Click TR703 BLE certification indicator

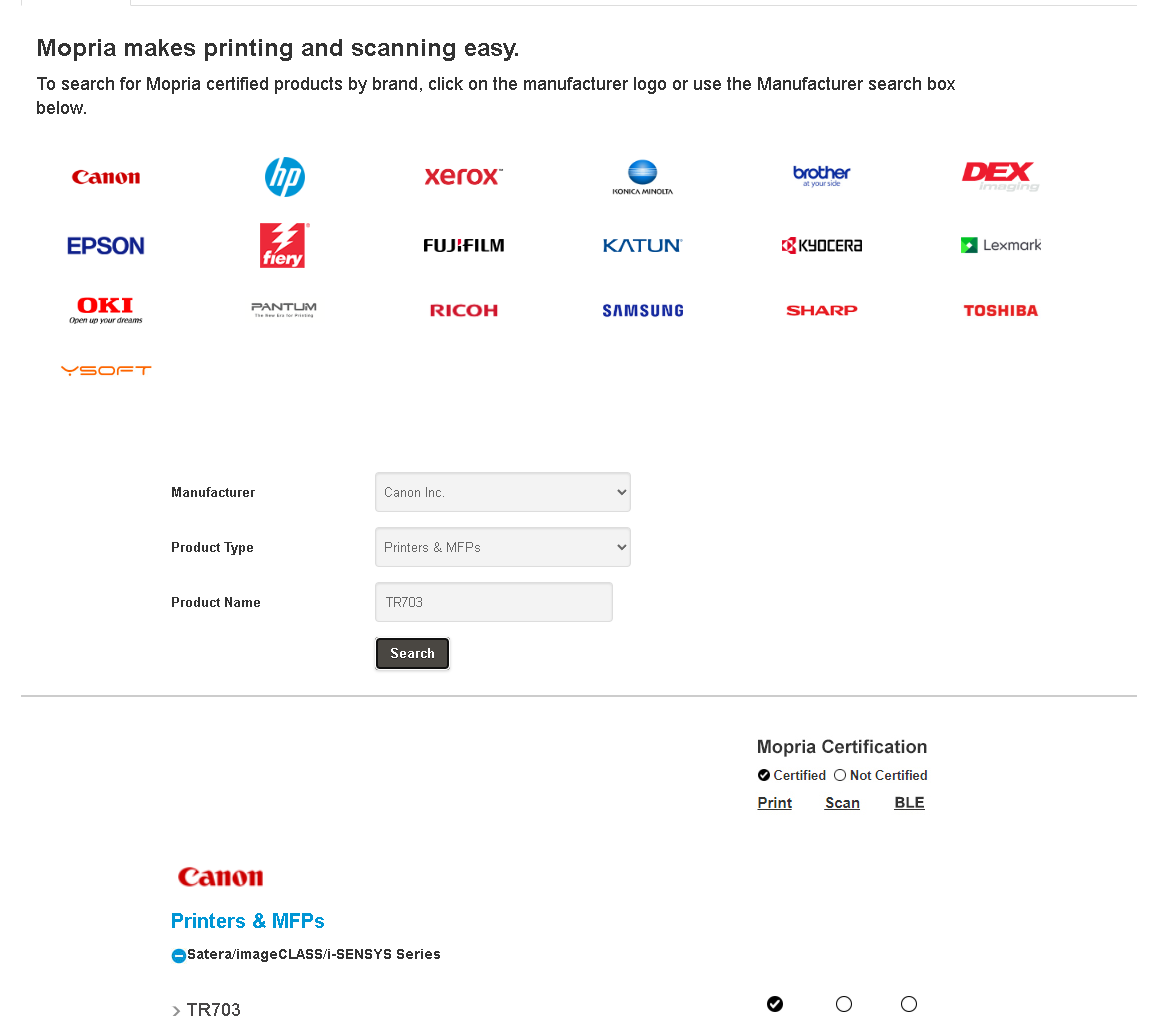[909, 1004]
